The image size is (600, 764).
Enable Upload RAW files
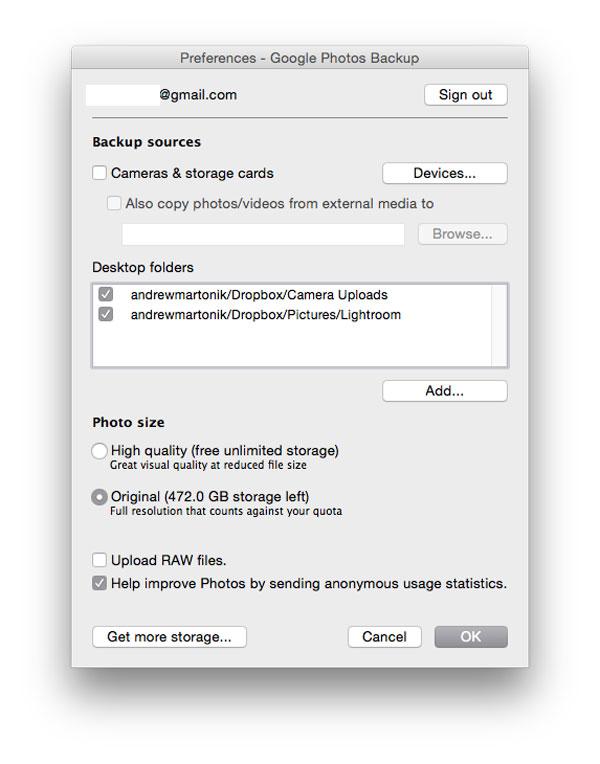(x=99, y=560)
